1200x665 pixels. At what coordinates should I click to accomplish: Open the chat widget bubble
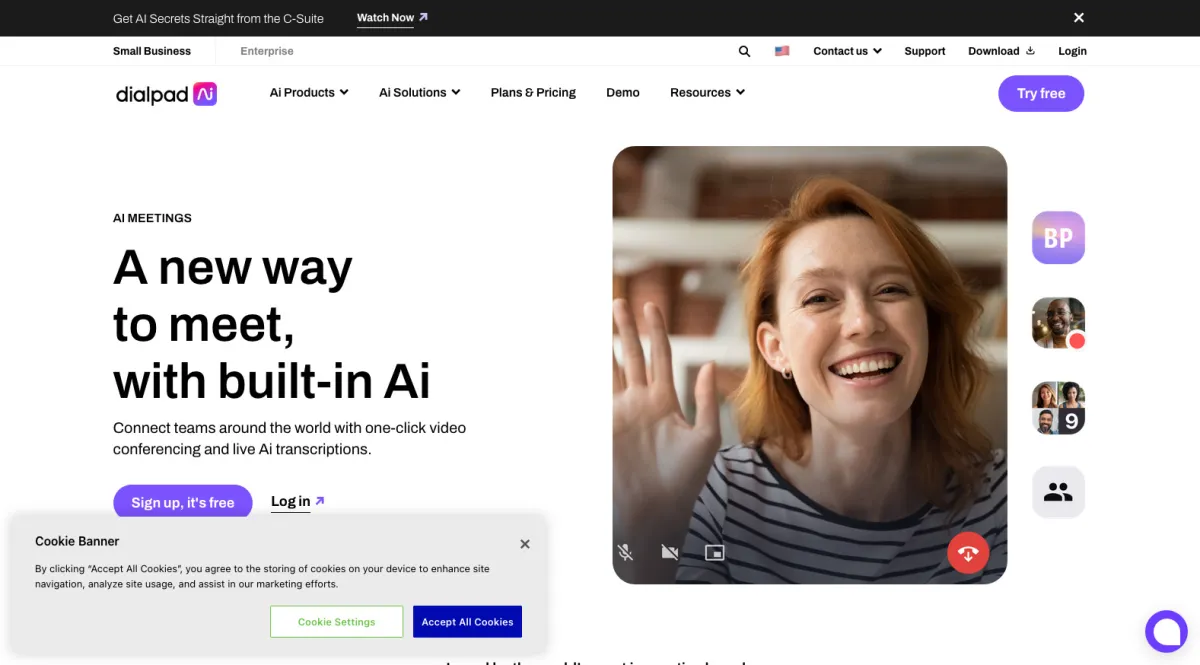(1166, 631)
